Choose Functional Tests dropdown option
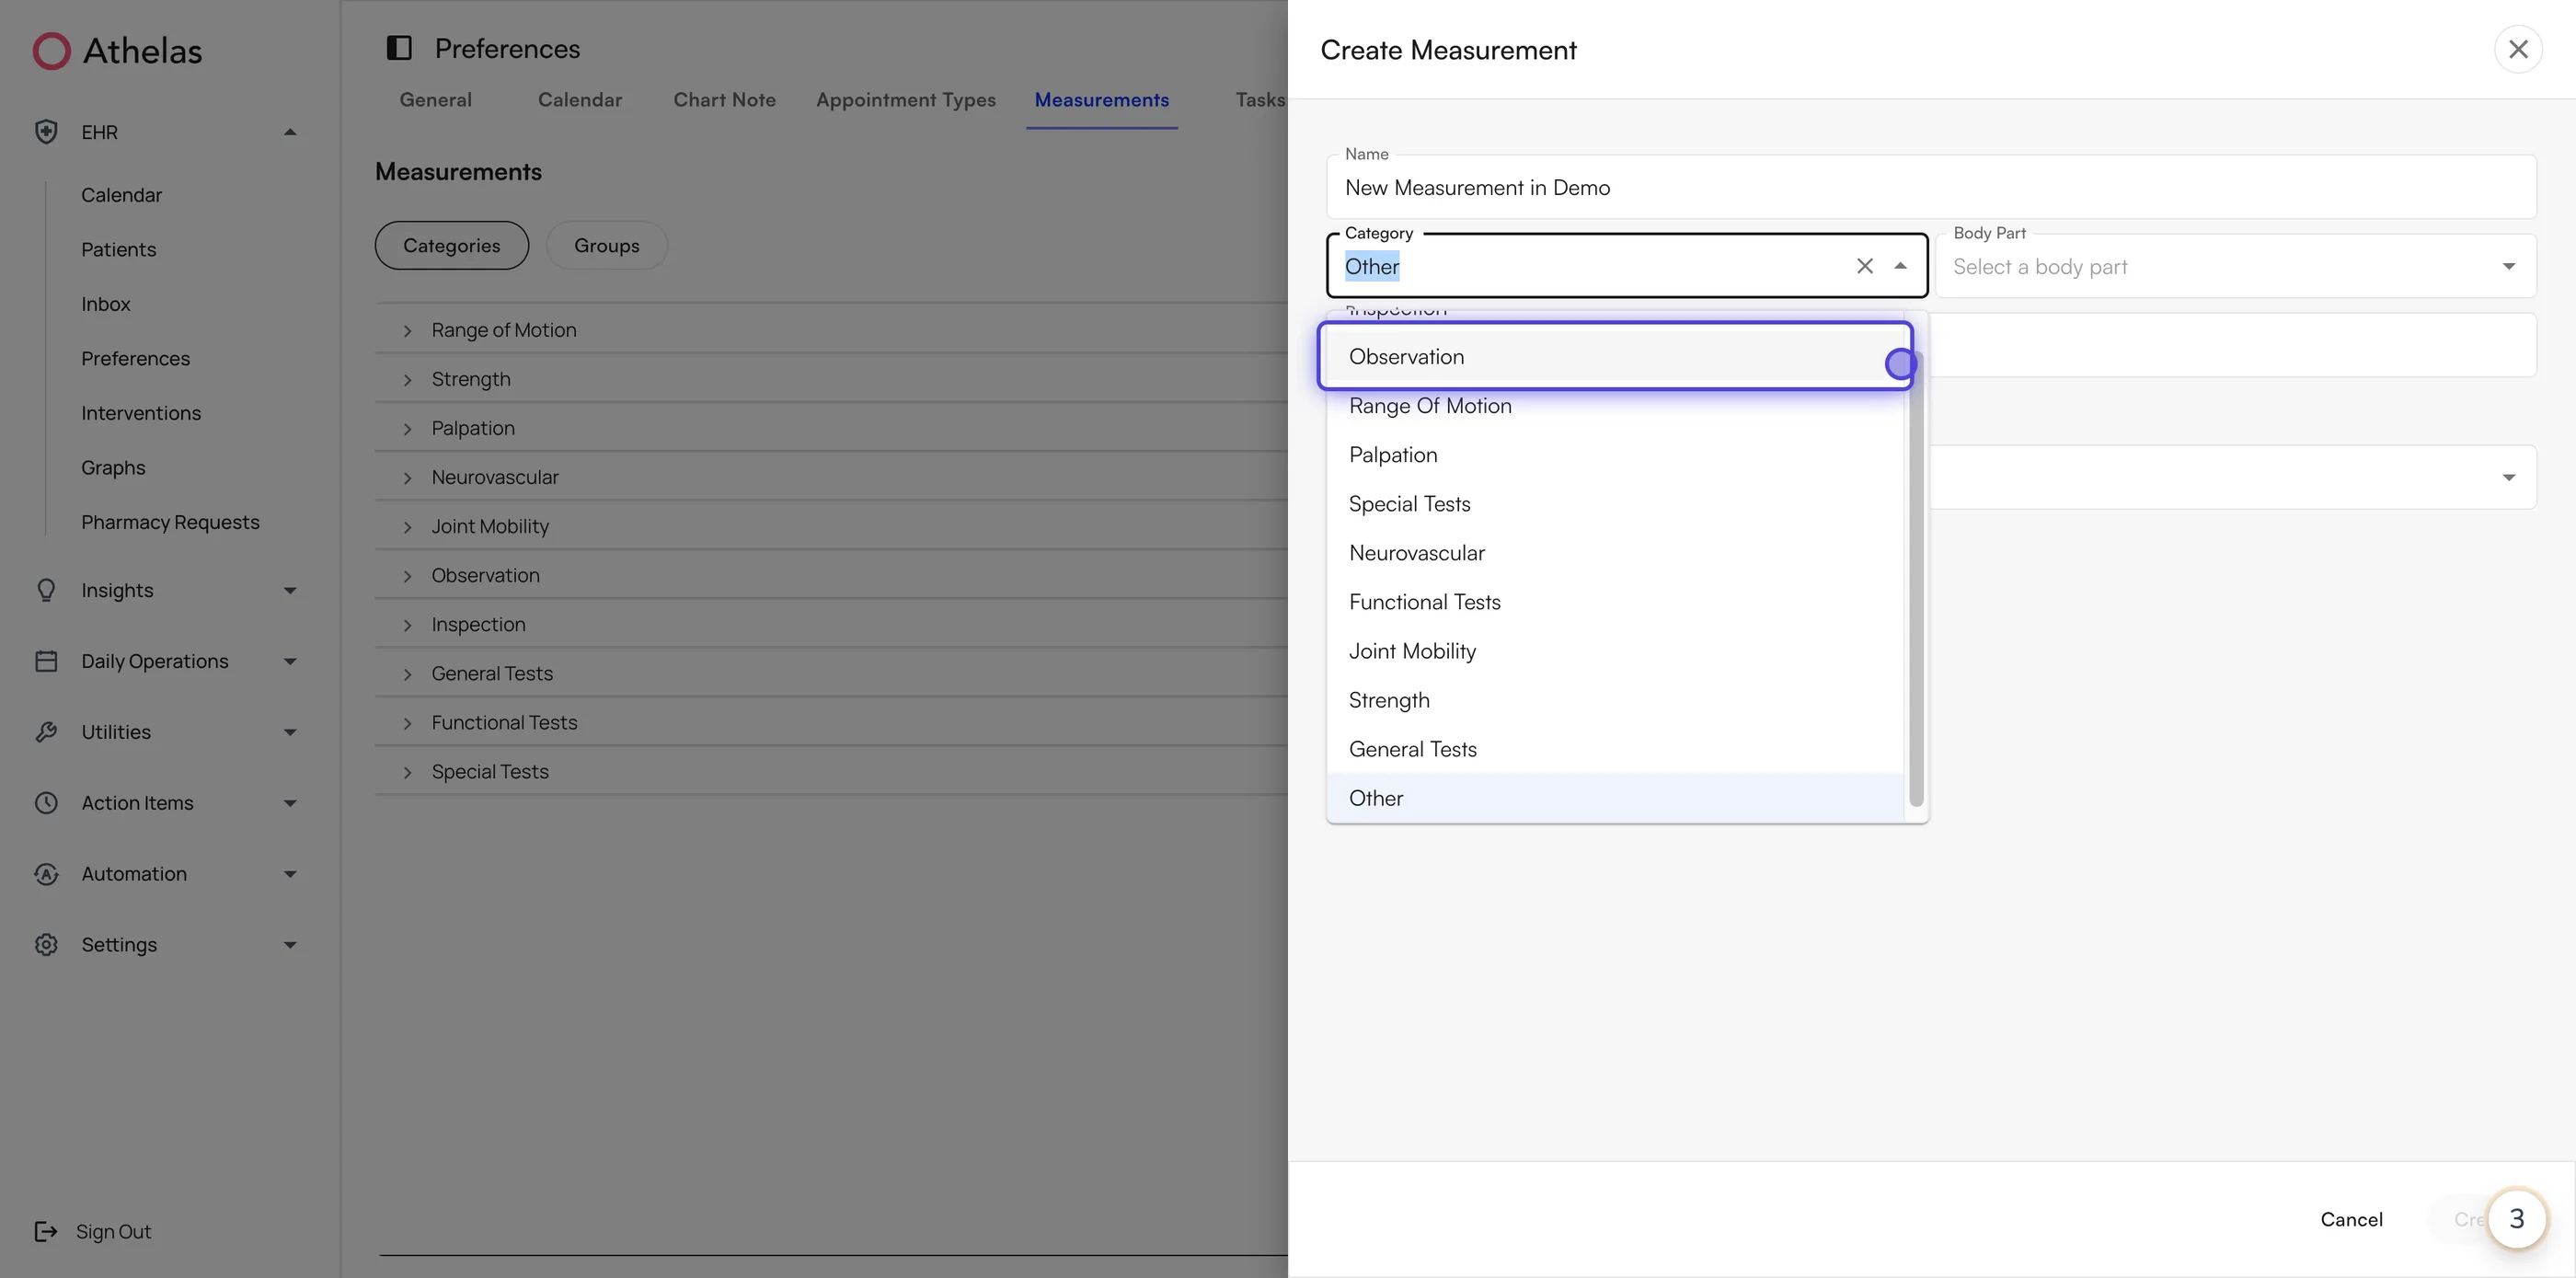 coord(1614,601)
